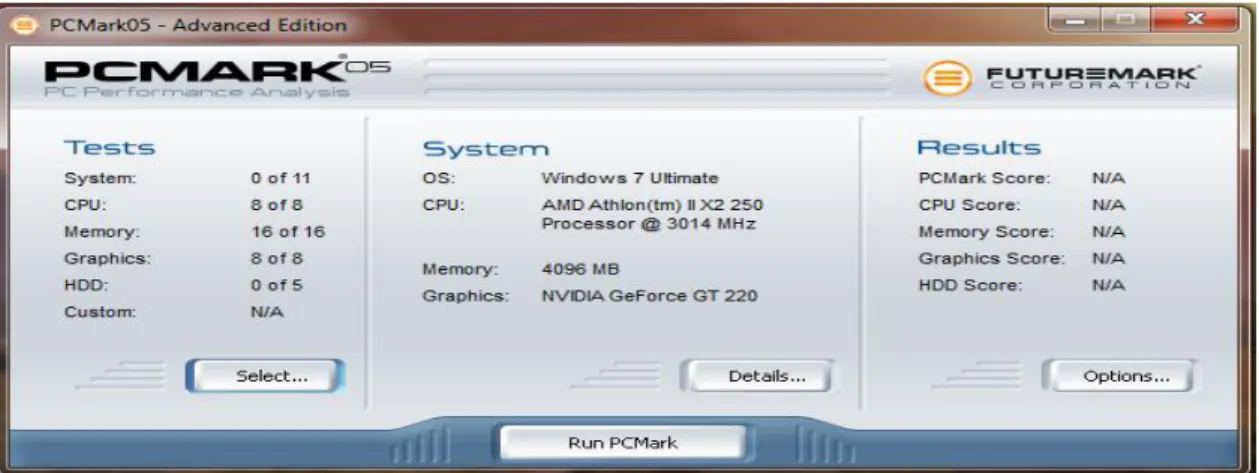1259x473 pixels.
Task: Click the CPU Score label
Action: tap(969, 205)
